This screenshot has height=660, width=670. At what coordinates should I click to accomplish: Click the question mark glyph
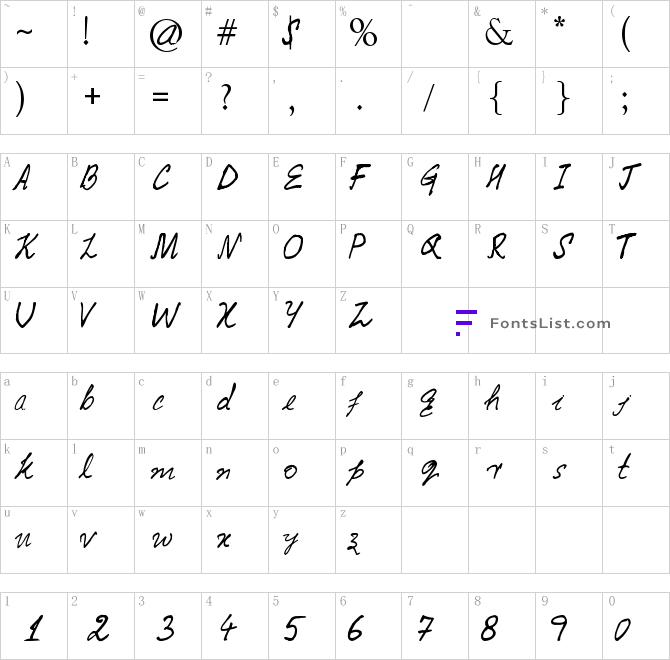point(226,97)
